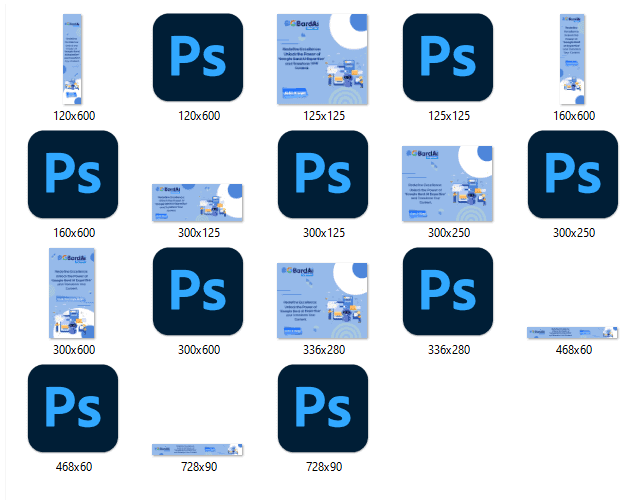This screenshot has height=500, width=638.
Task: Click the "468x60" name under the banner thumbnail
Action: [574, 349]
